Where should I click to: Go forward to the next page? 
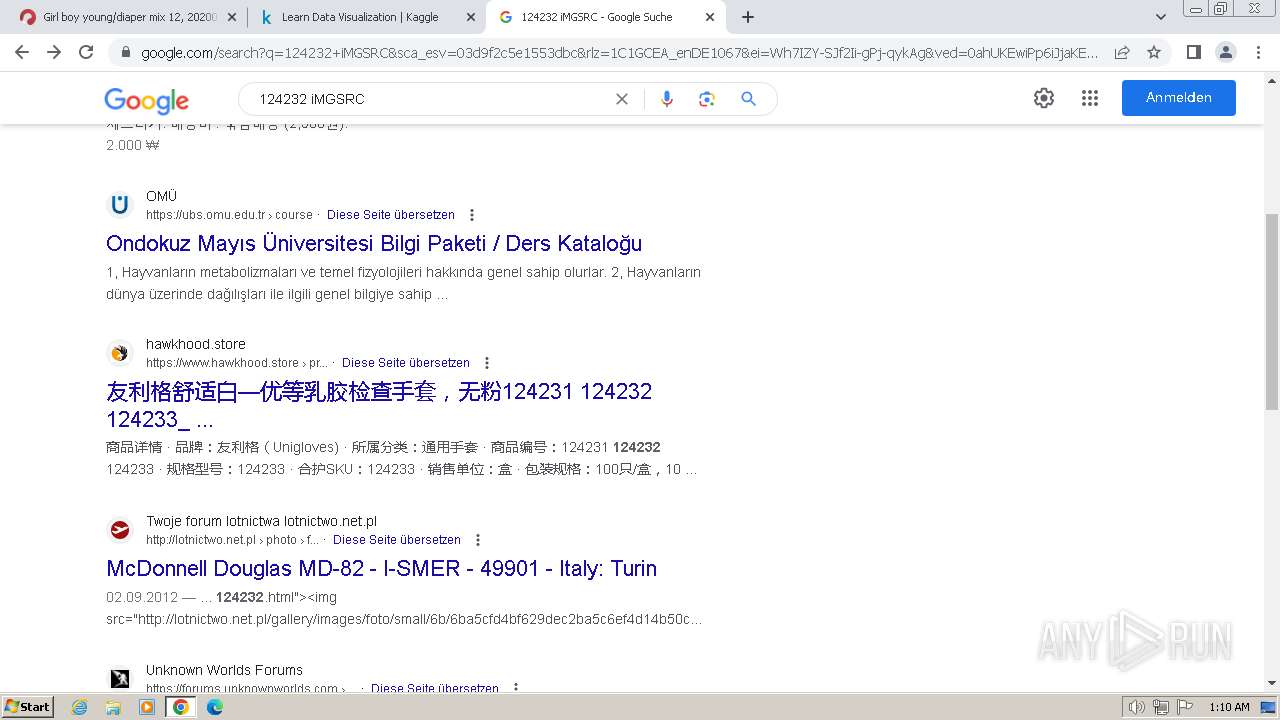point(54,52)
